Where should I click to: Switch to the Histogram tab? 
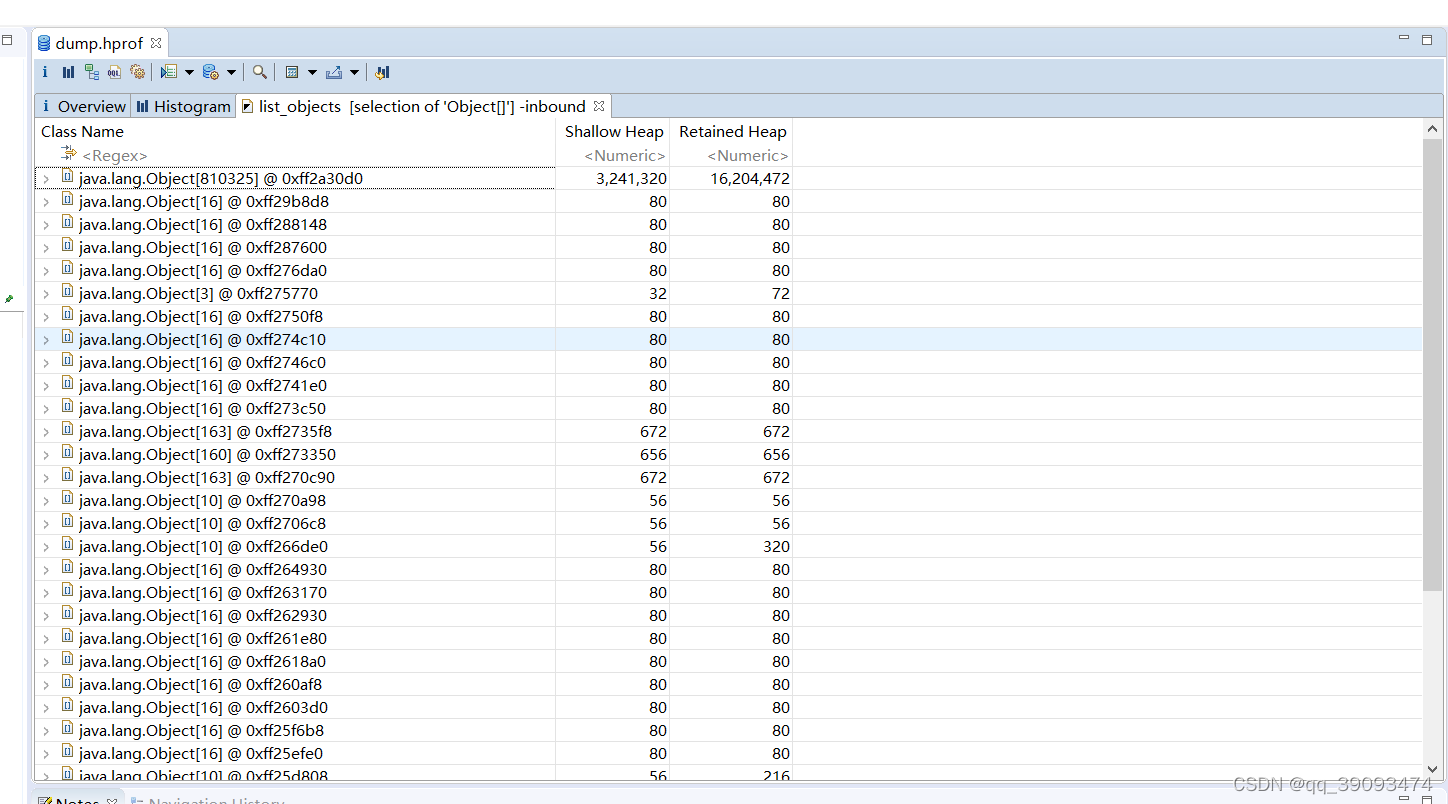183,106
